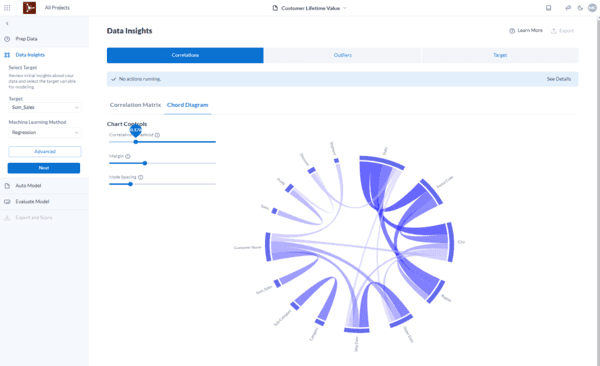Click the Export upload icon
The image size is (600, 366).
pos(553,31)
